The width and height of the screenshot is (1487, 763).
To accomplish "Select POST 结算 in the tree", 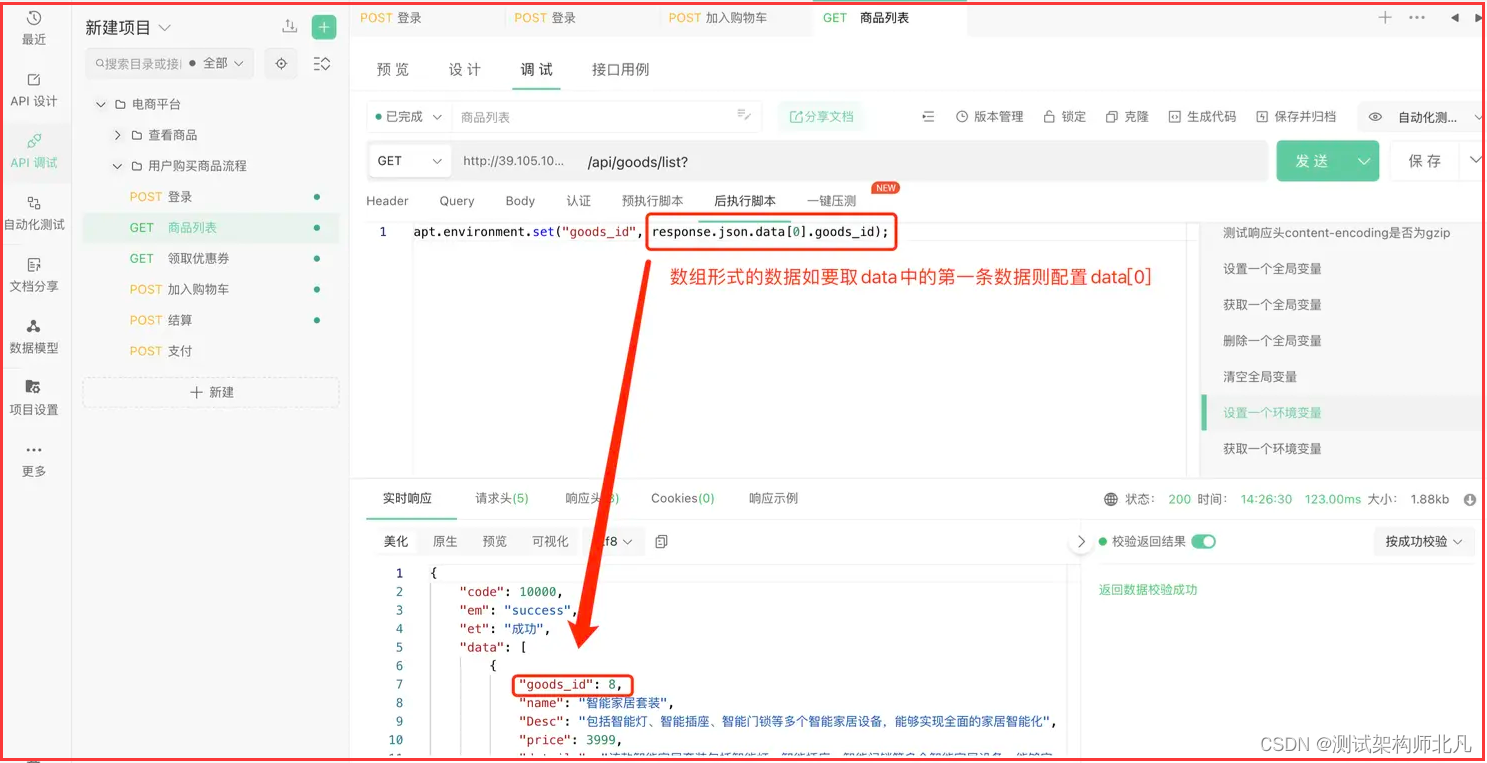I will (x=211, y=320).
